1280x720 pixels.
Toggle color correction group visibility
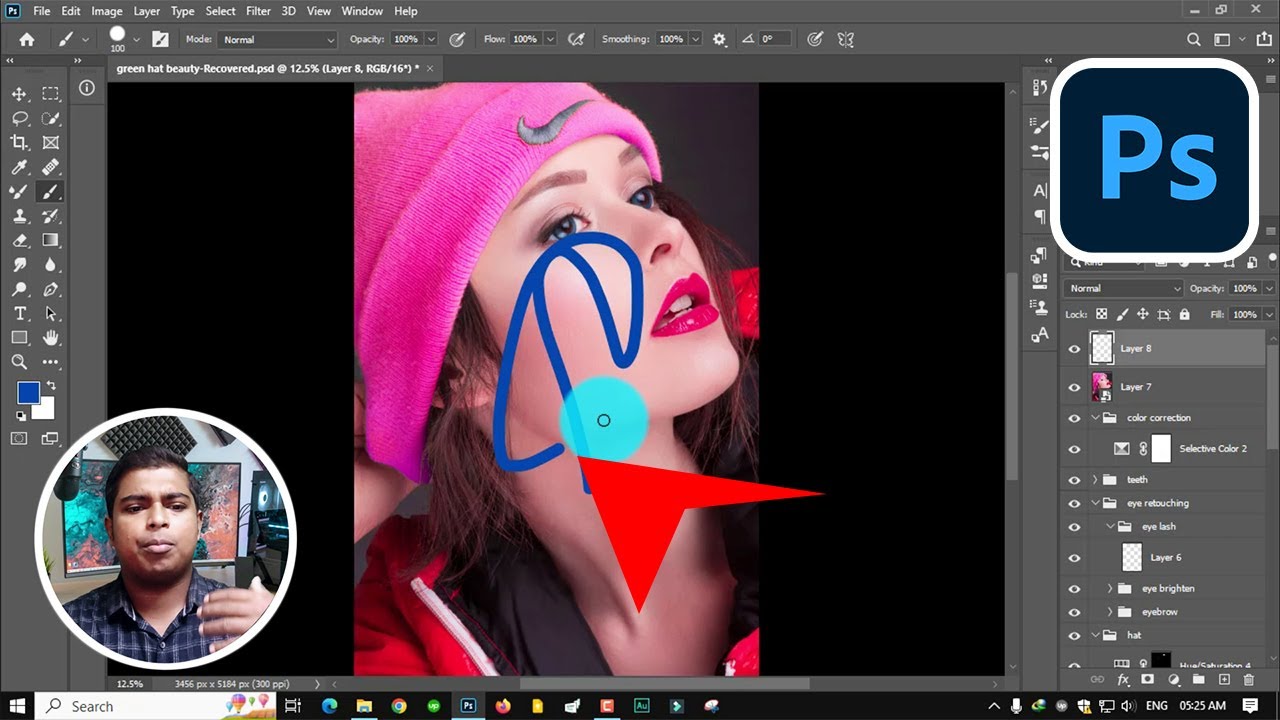tap(1075, 418)
